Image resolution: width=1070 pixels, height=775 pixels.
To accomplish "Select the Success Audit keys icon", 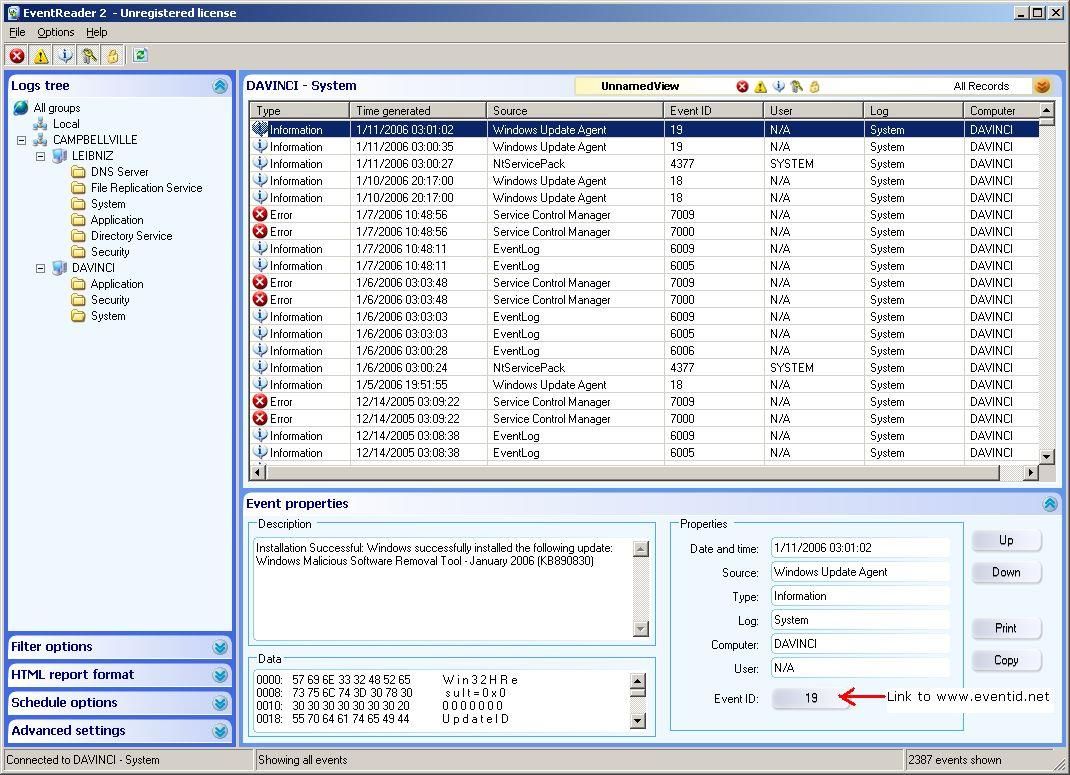I will click(89, 56).
